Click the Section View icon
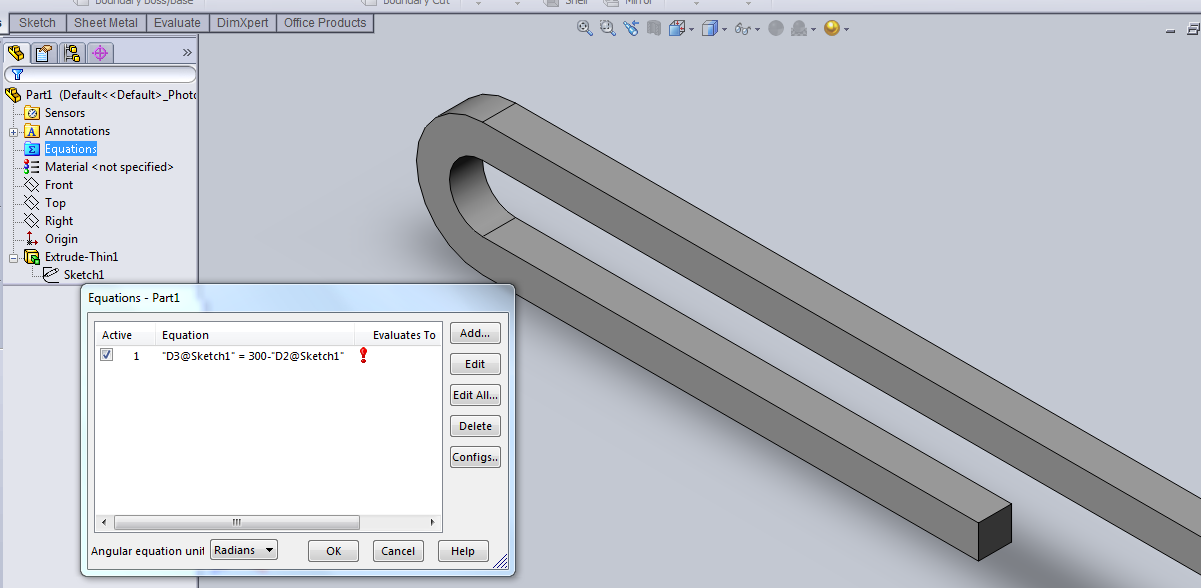Image resolution: width=1201 pixels, height=588 pixels. 654,29
